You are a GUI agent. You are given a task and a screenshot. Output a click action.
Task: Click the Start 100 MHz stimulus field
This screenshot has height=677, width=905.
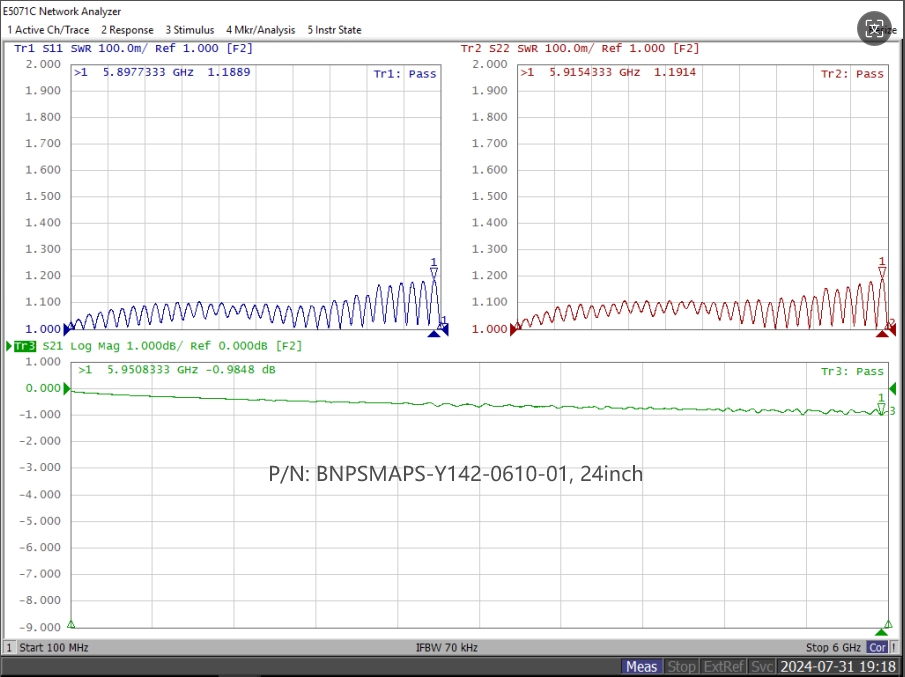pyautogui.click(x=54, y=648)
